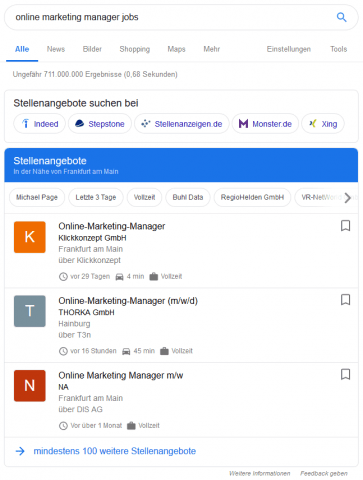This screenshot has height=480, width=363.
Task: Click the Stellenanzeigen.de logo icon
Action: pos(146,124)
